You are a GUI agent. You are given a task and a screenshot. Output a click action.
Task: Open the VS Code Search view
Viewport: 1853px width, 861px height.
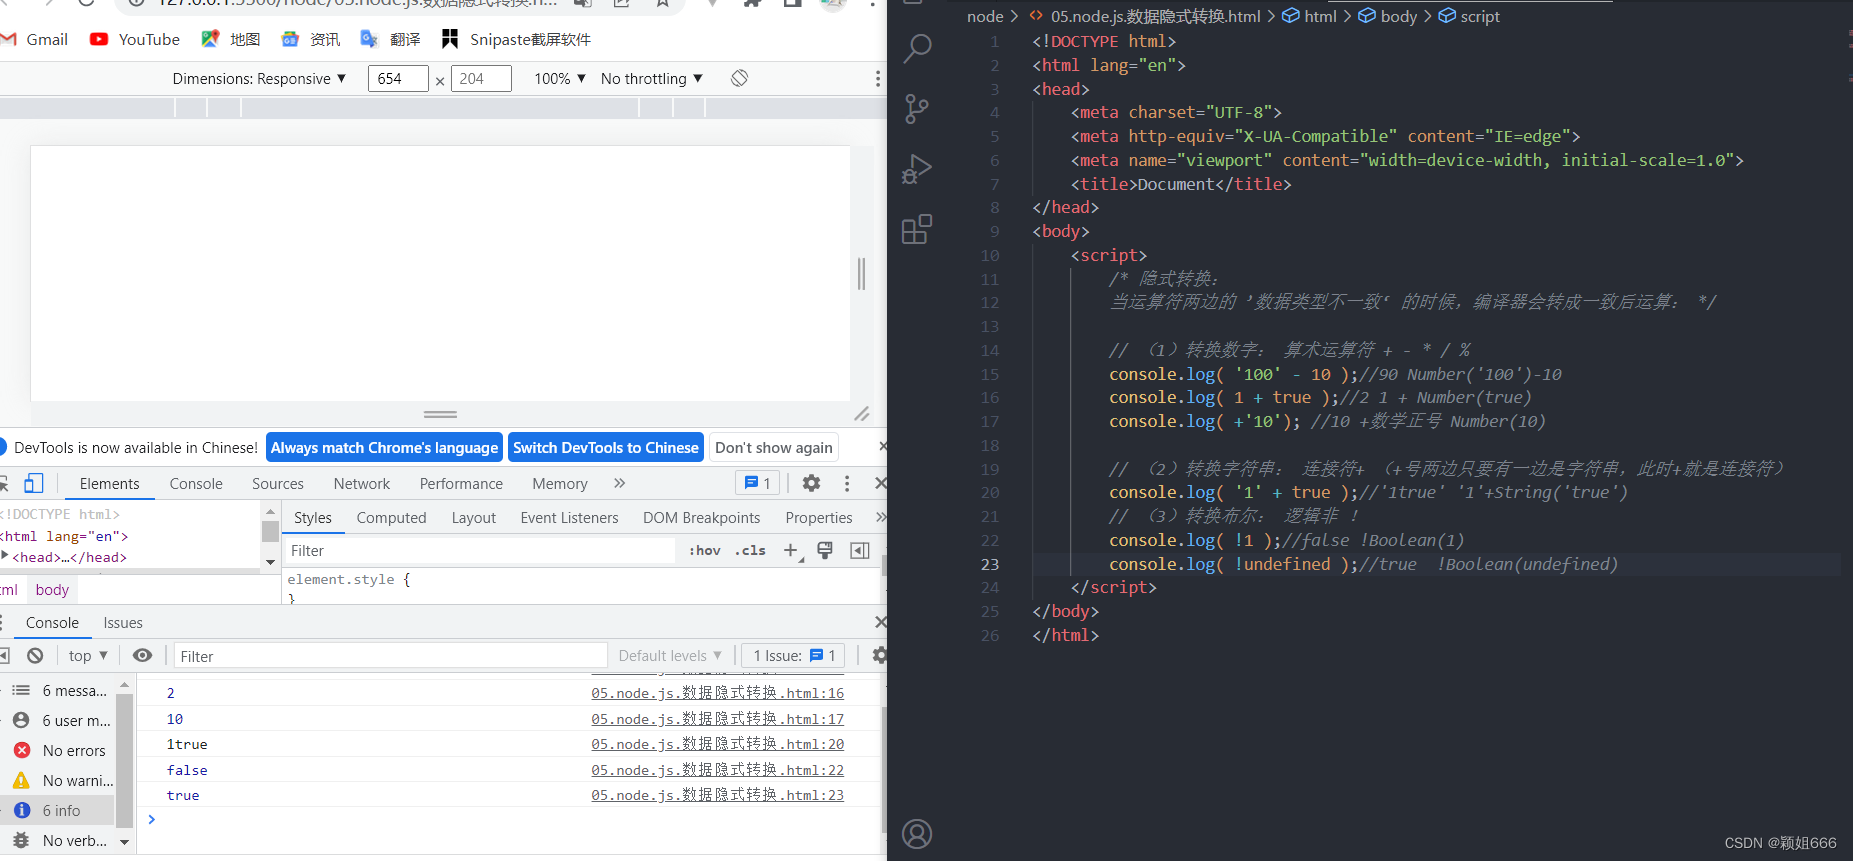pyautogui.click(x=917, y=48)
